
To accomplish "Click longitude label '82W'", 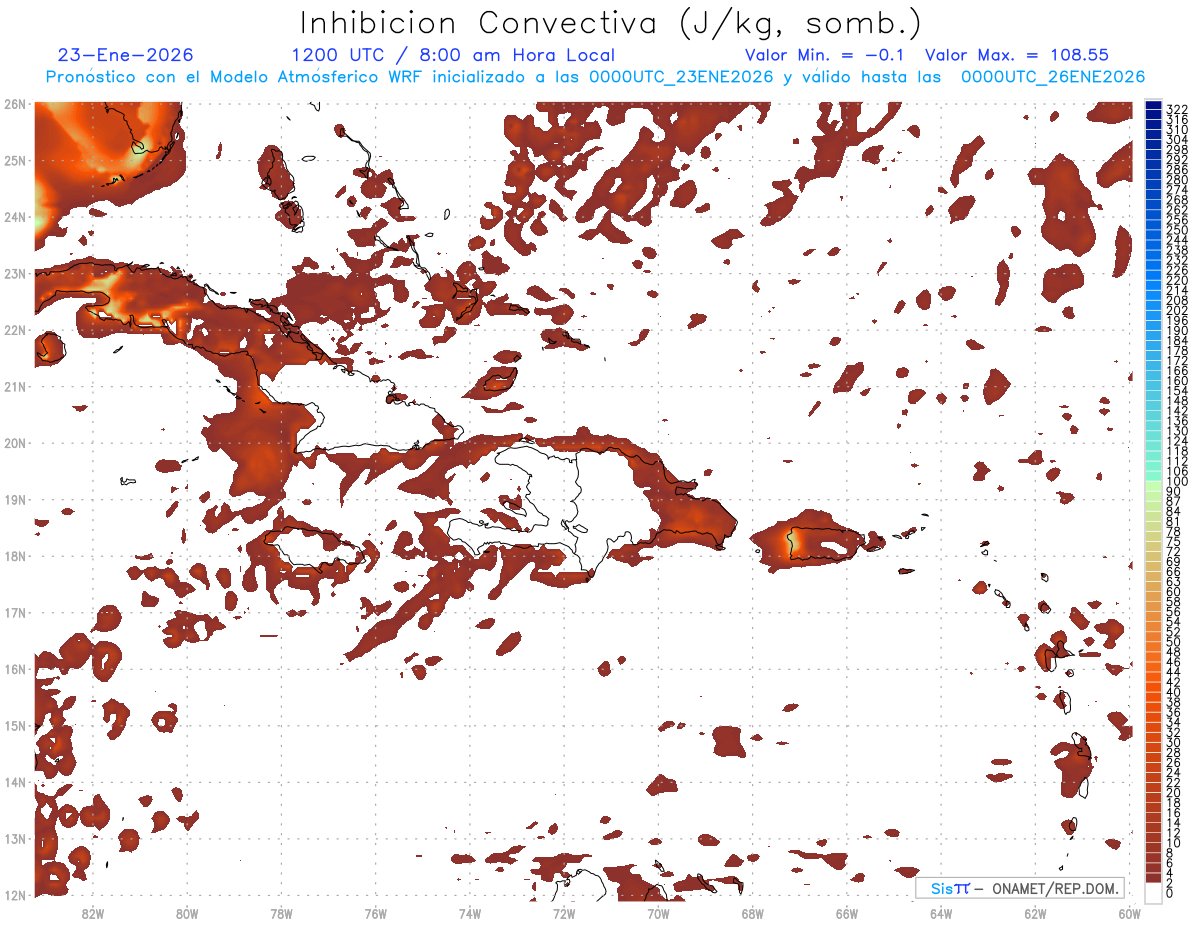I will 93,913.
